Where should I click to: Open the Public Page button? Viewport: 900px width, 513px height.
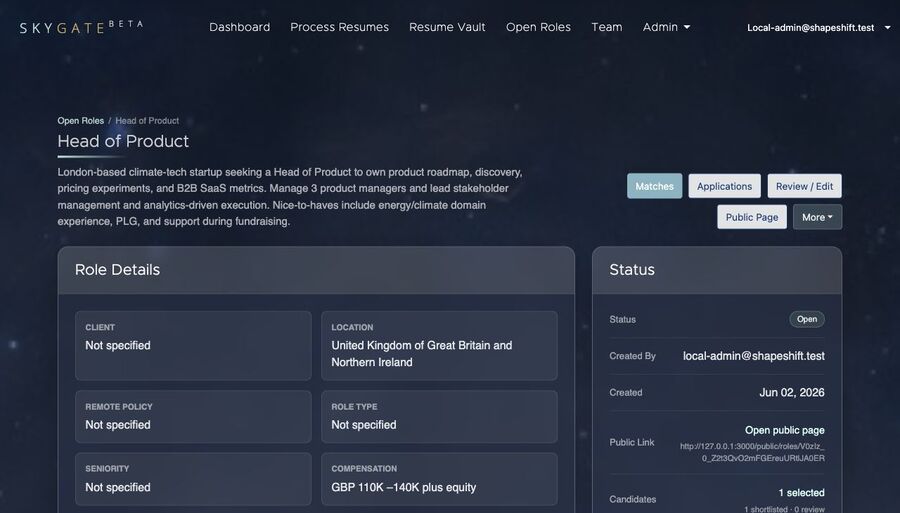click(752, 217)
